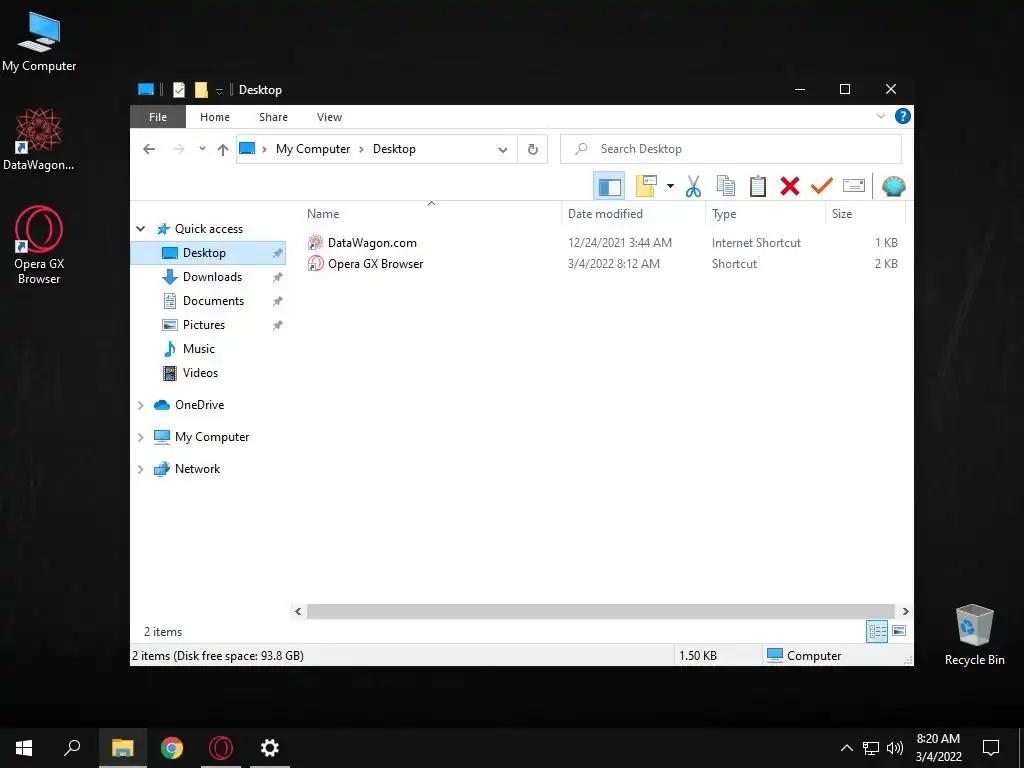
Task: Expand the OneDrive tree node
Action: [140, 405]
